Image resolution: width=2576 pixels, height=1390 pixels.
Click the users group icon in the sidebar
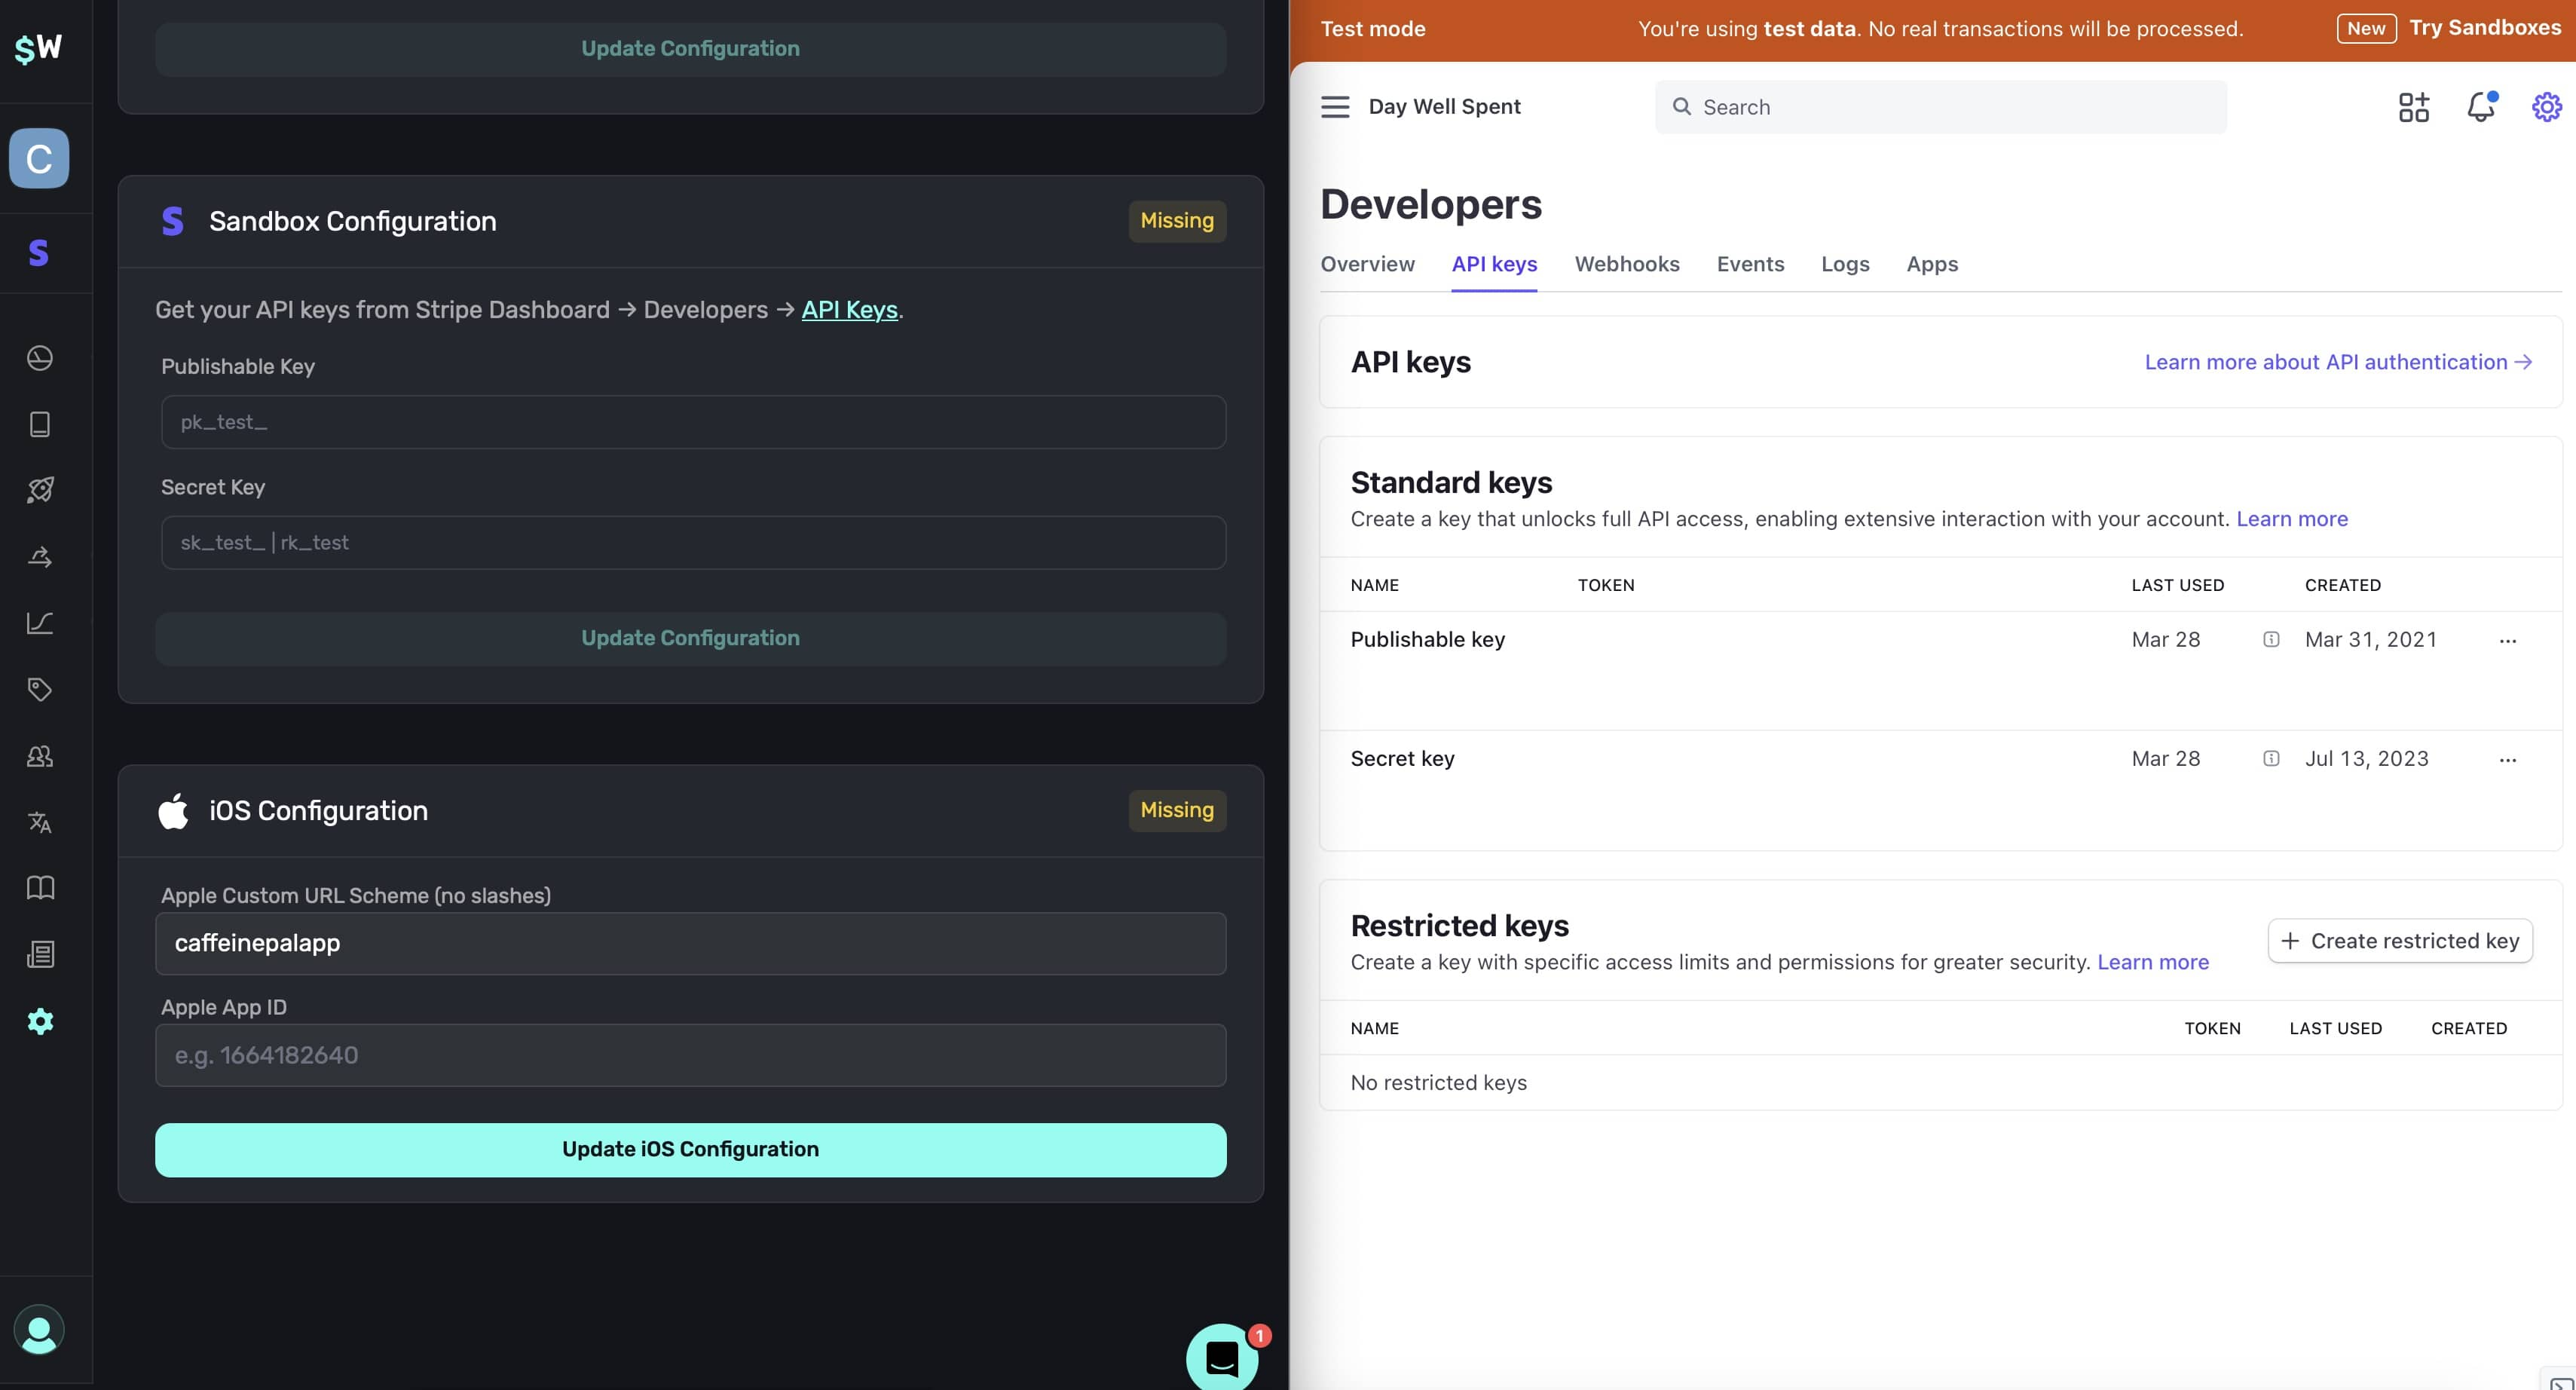click(x=40, y=756)
